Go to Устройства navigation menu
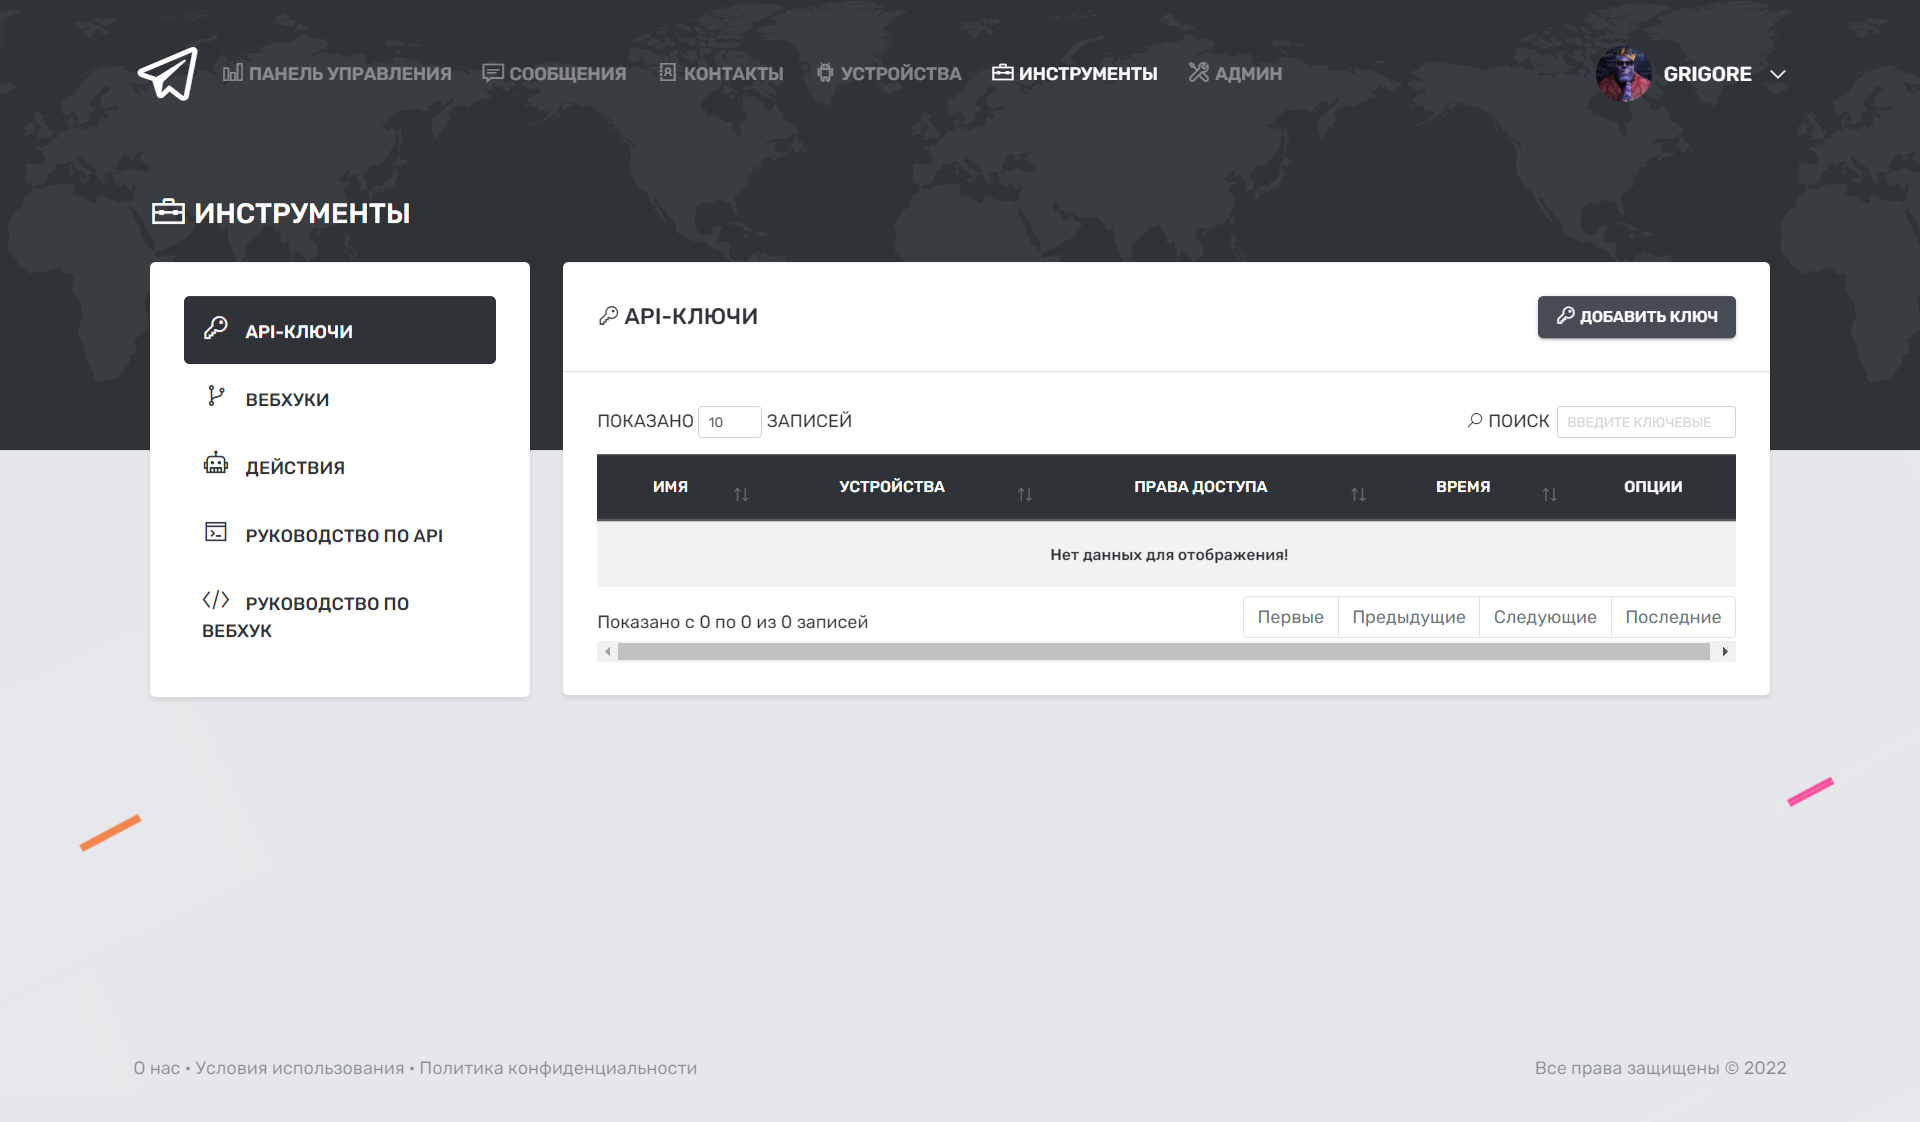Screen dimensions: 1920x1122 click(889, 73)
